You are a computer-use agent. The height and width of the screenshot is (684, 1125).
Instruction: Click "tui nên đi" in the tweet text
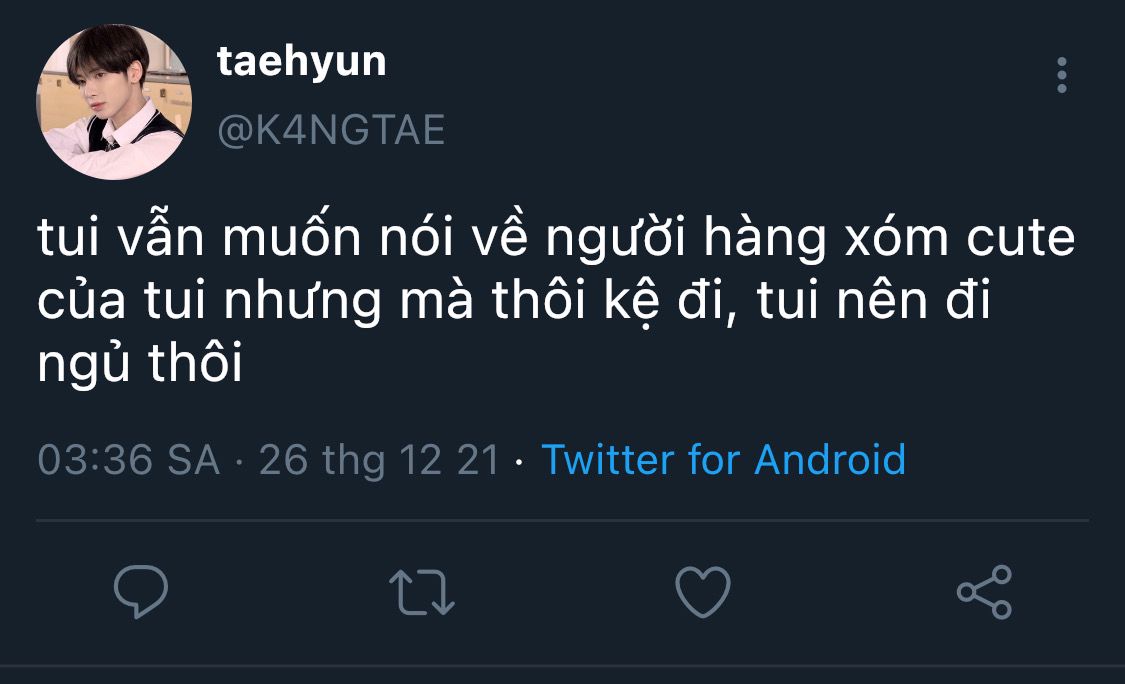873,303
